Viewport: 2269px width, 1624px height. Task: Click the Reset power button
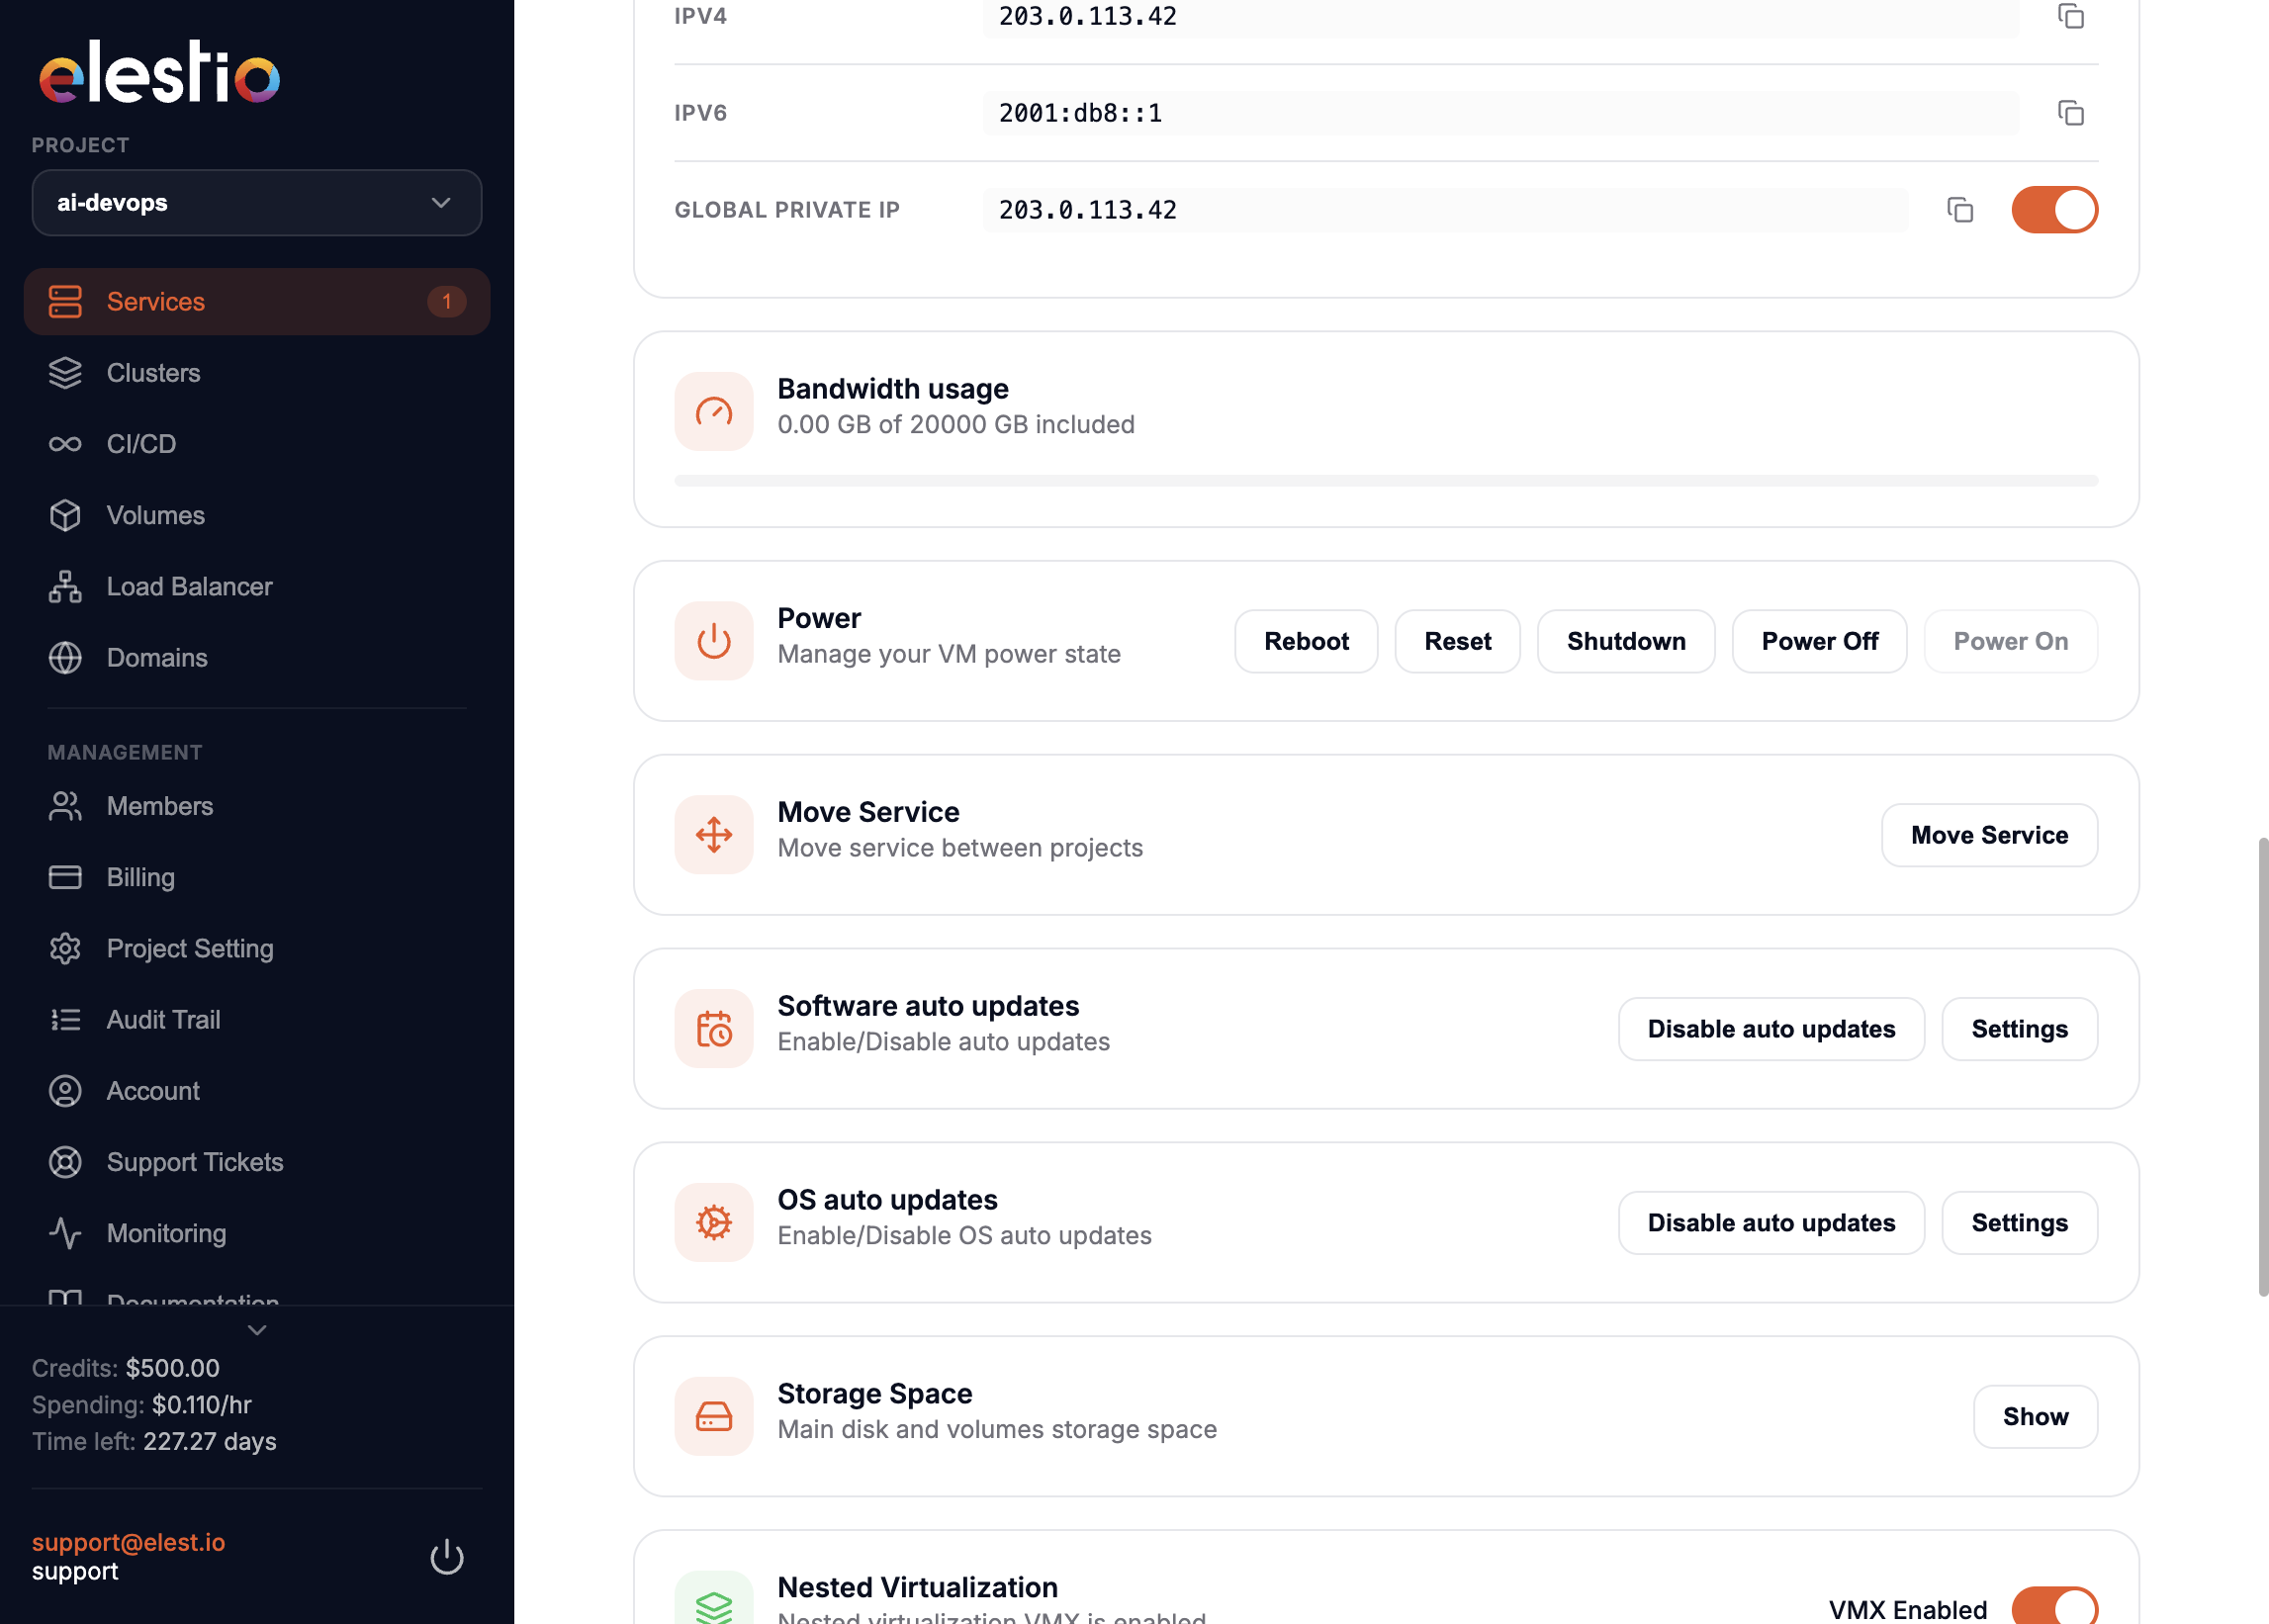tap(1457, 641)
